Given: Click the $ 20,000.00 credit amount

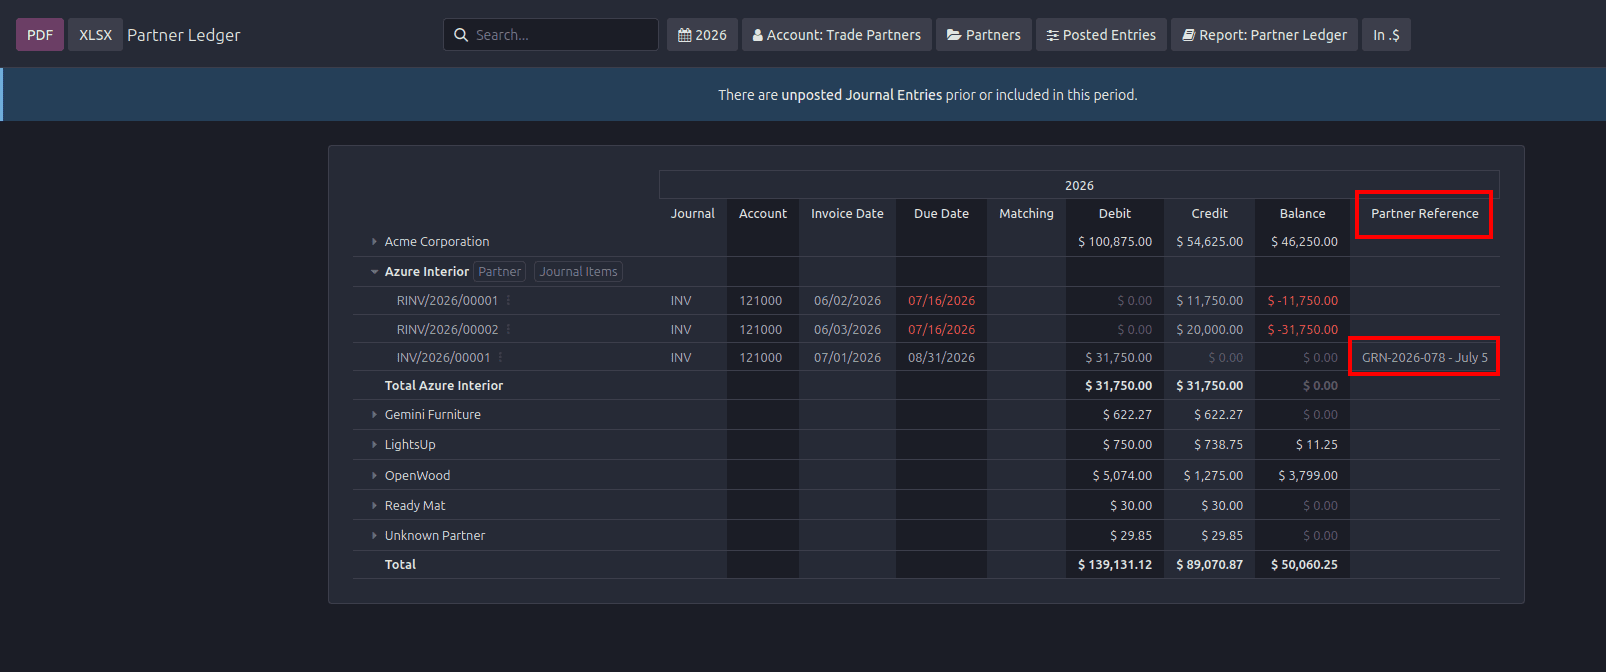Looking at the screenshot, I should coord(1209,330).
